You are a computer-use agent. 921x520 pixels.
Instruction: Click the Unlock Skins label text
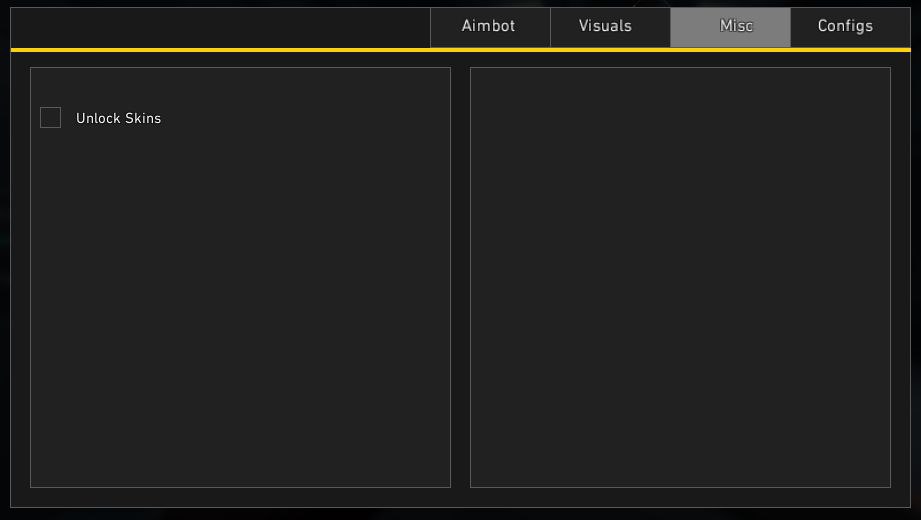(118, 118)
